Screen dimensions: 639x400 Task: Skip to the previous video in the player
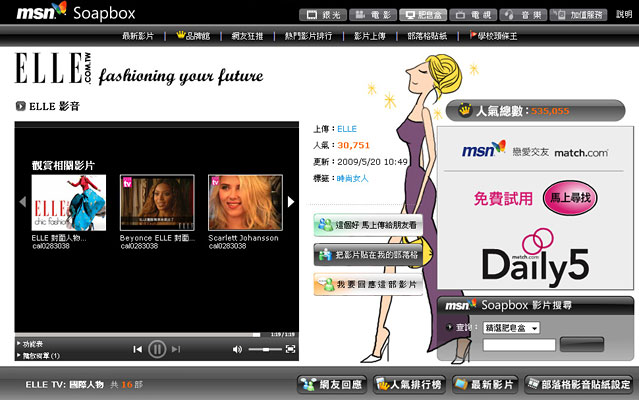point(138,349)
